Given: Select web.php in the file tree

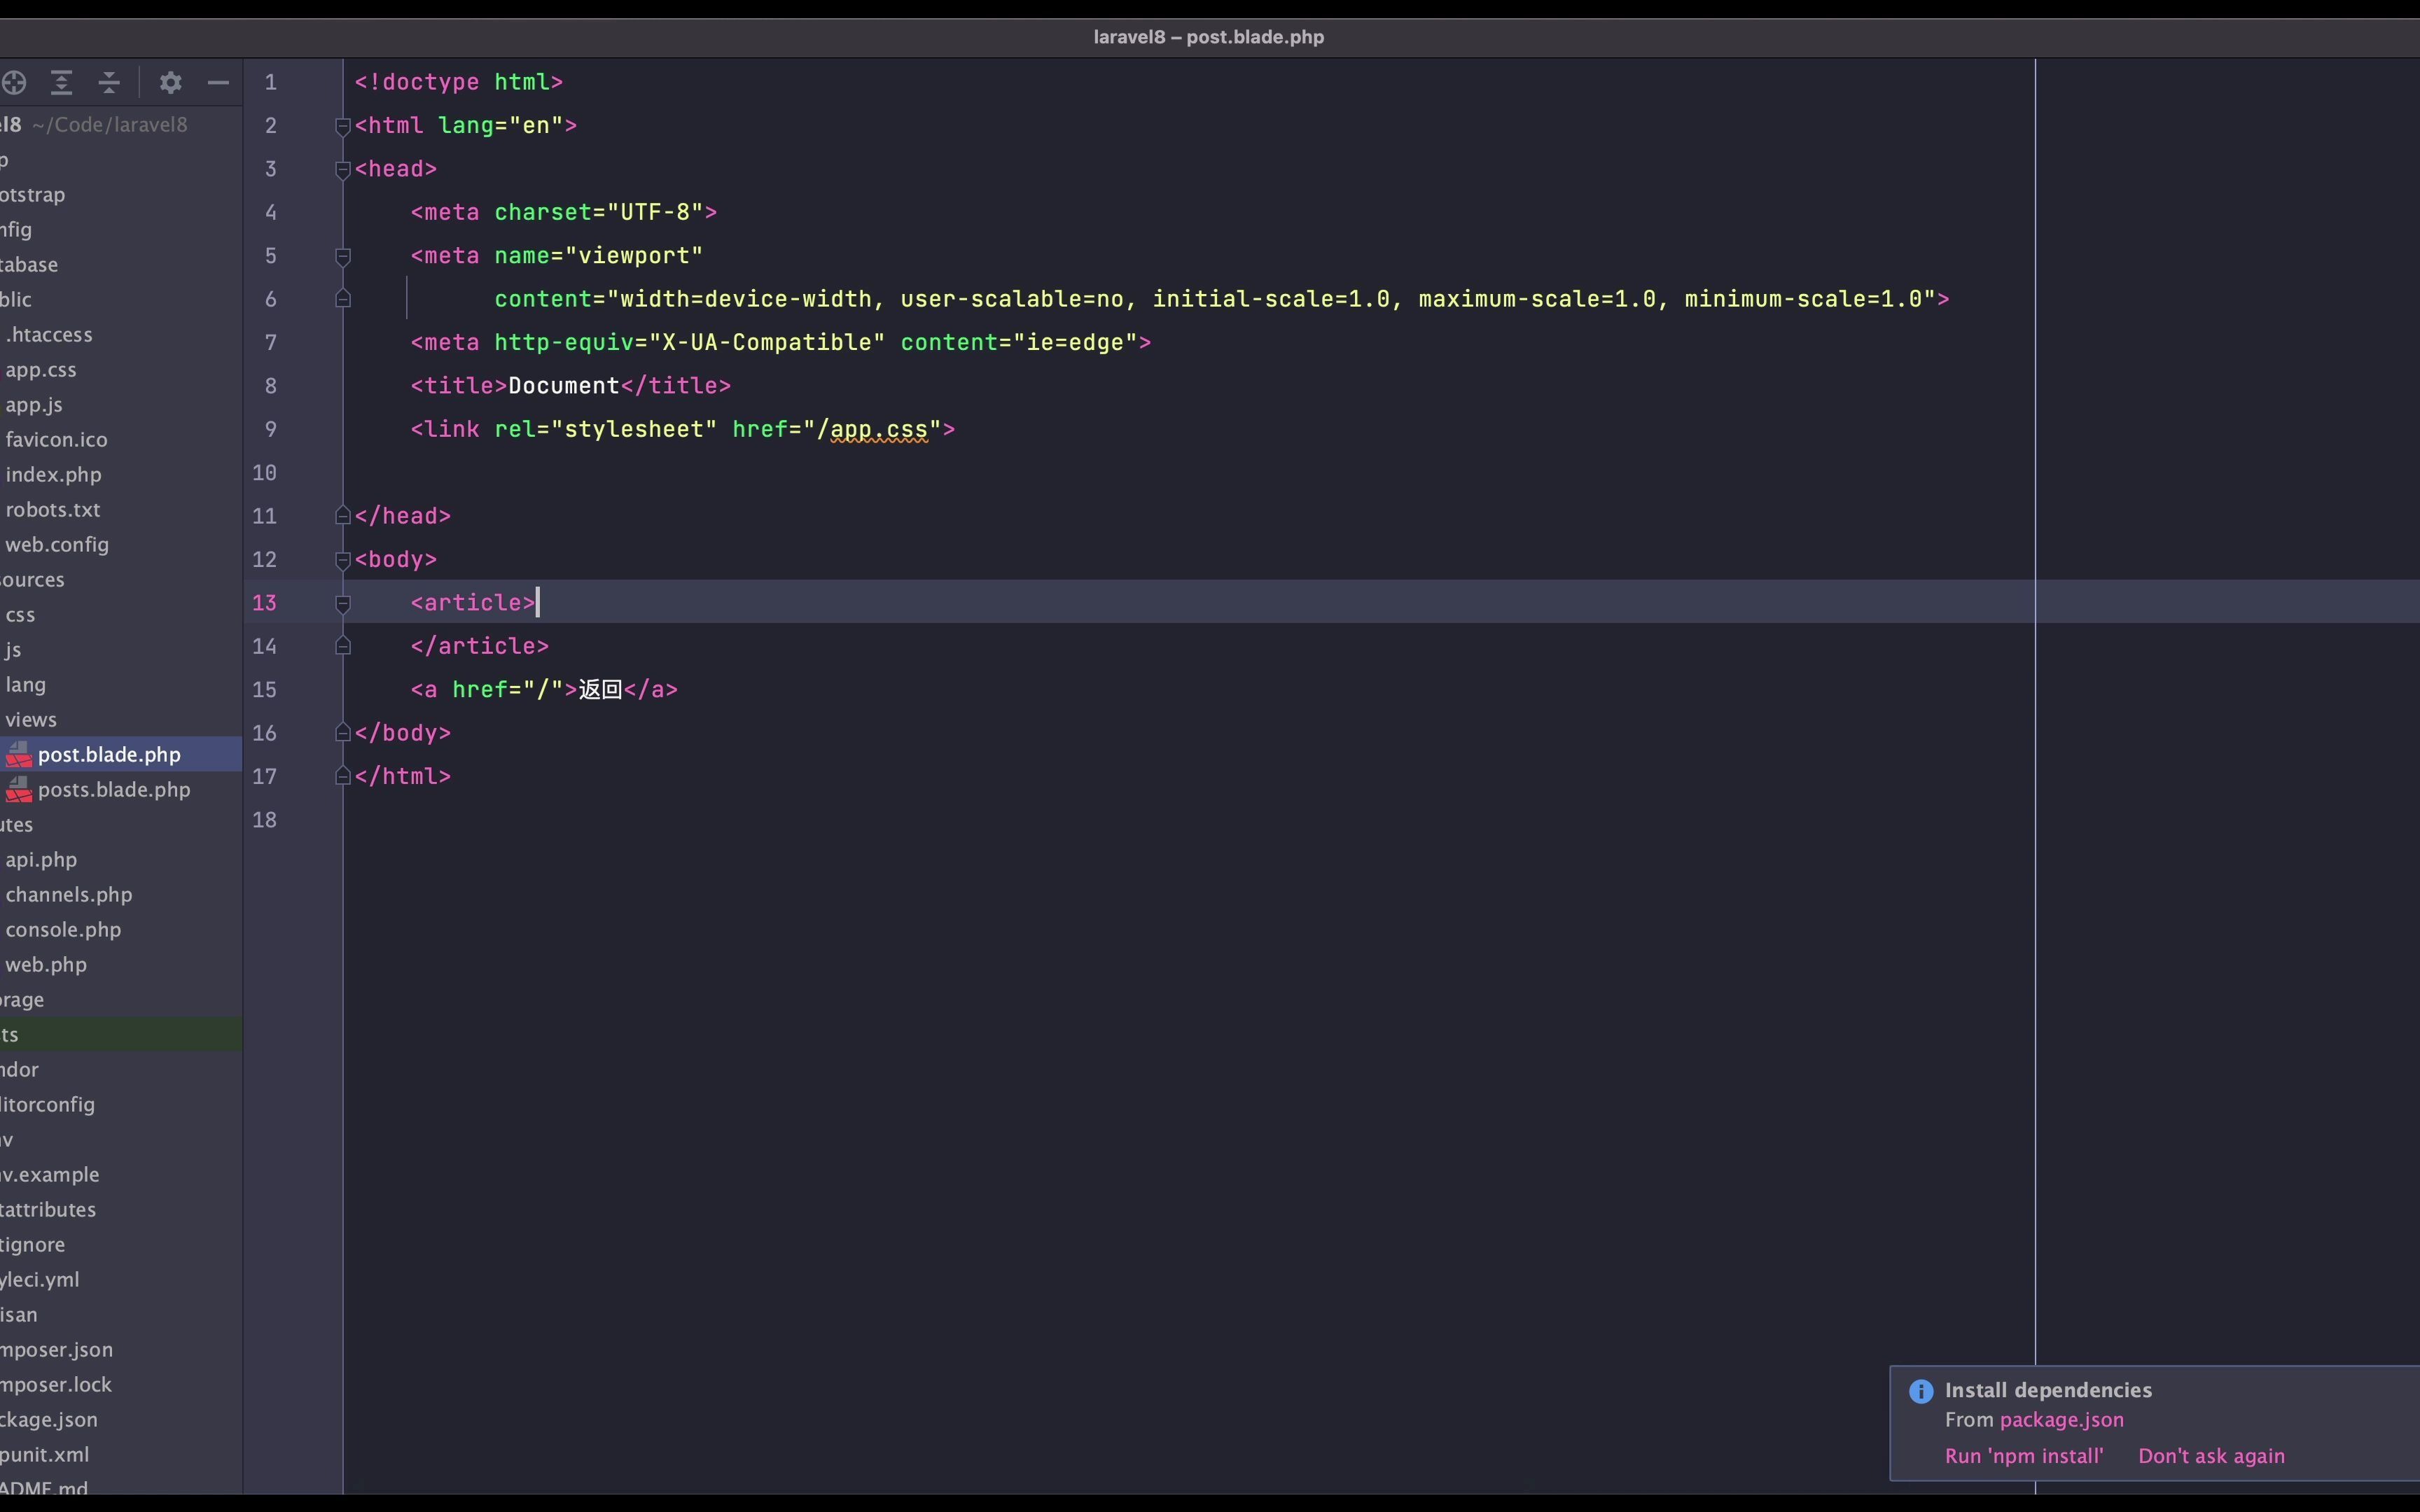Looking at the screenshot, I should (x=45, y=964).
